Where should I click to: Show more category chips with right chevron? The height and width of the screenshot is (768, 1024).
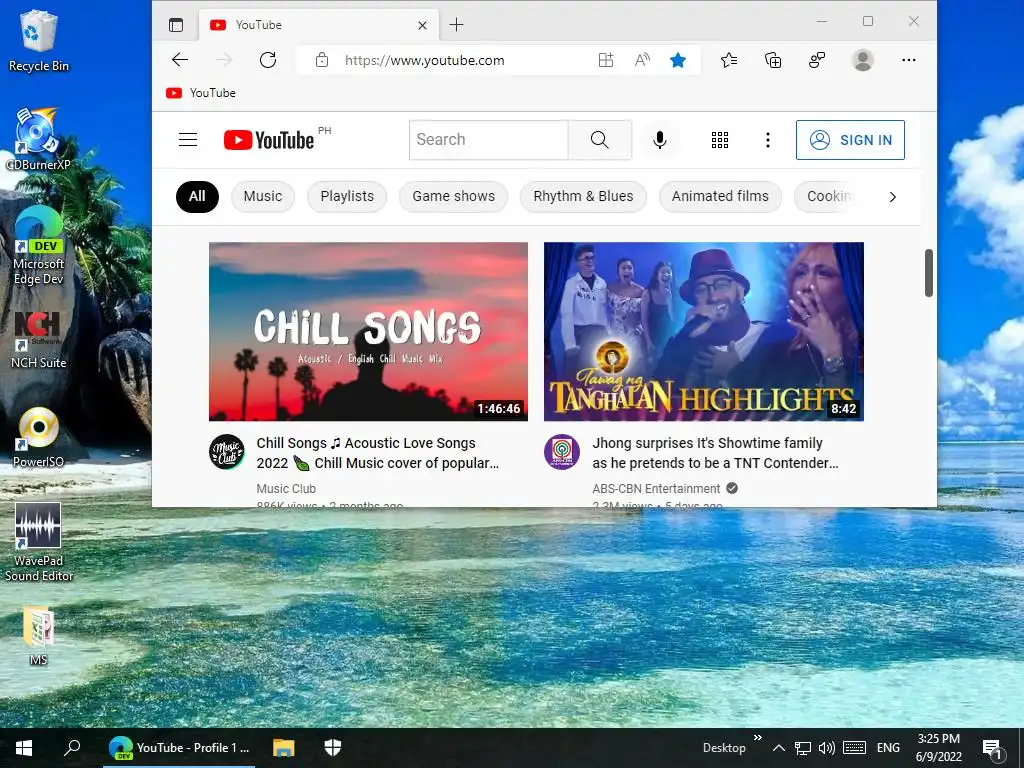[x=893, y=197]
